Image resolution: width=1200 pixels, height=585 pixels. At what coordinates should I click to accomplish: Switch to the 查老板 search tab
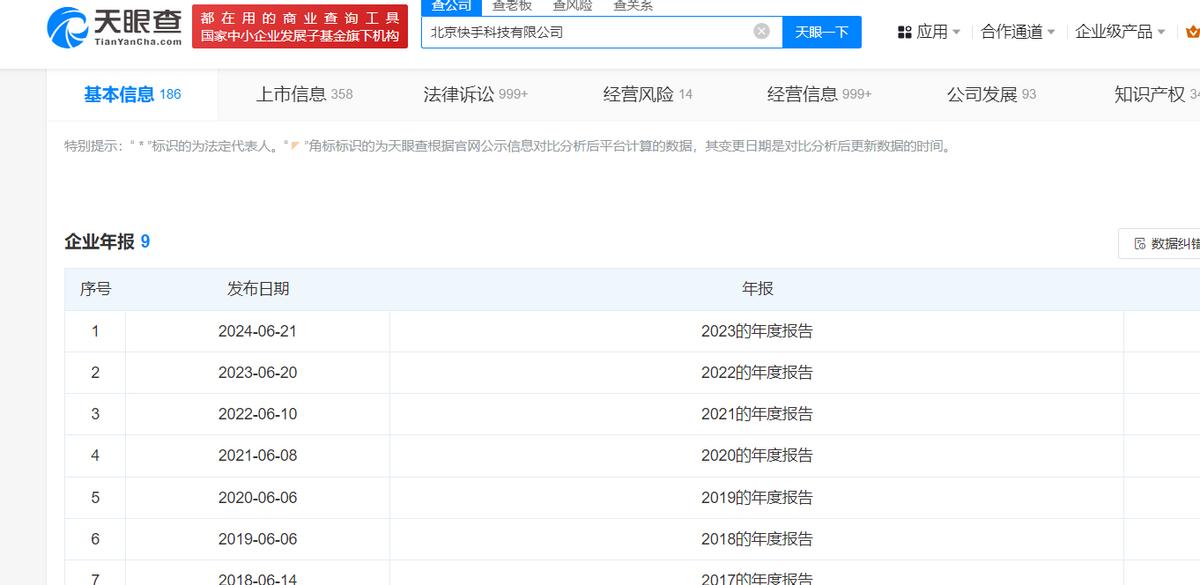pos(512,6)
